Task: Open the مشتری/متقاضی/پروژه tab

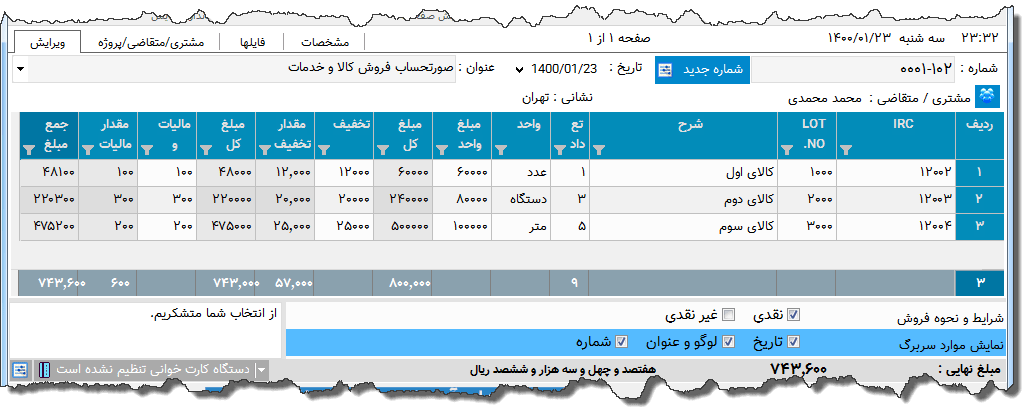Action: click(151, 42)
